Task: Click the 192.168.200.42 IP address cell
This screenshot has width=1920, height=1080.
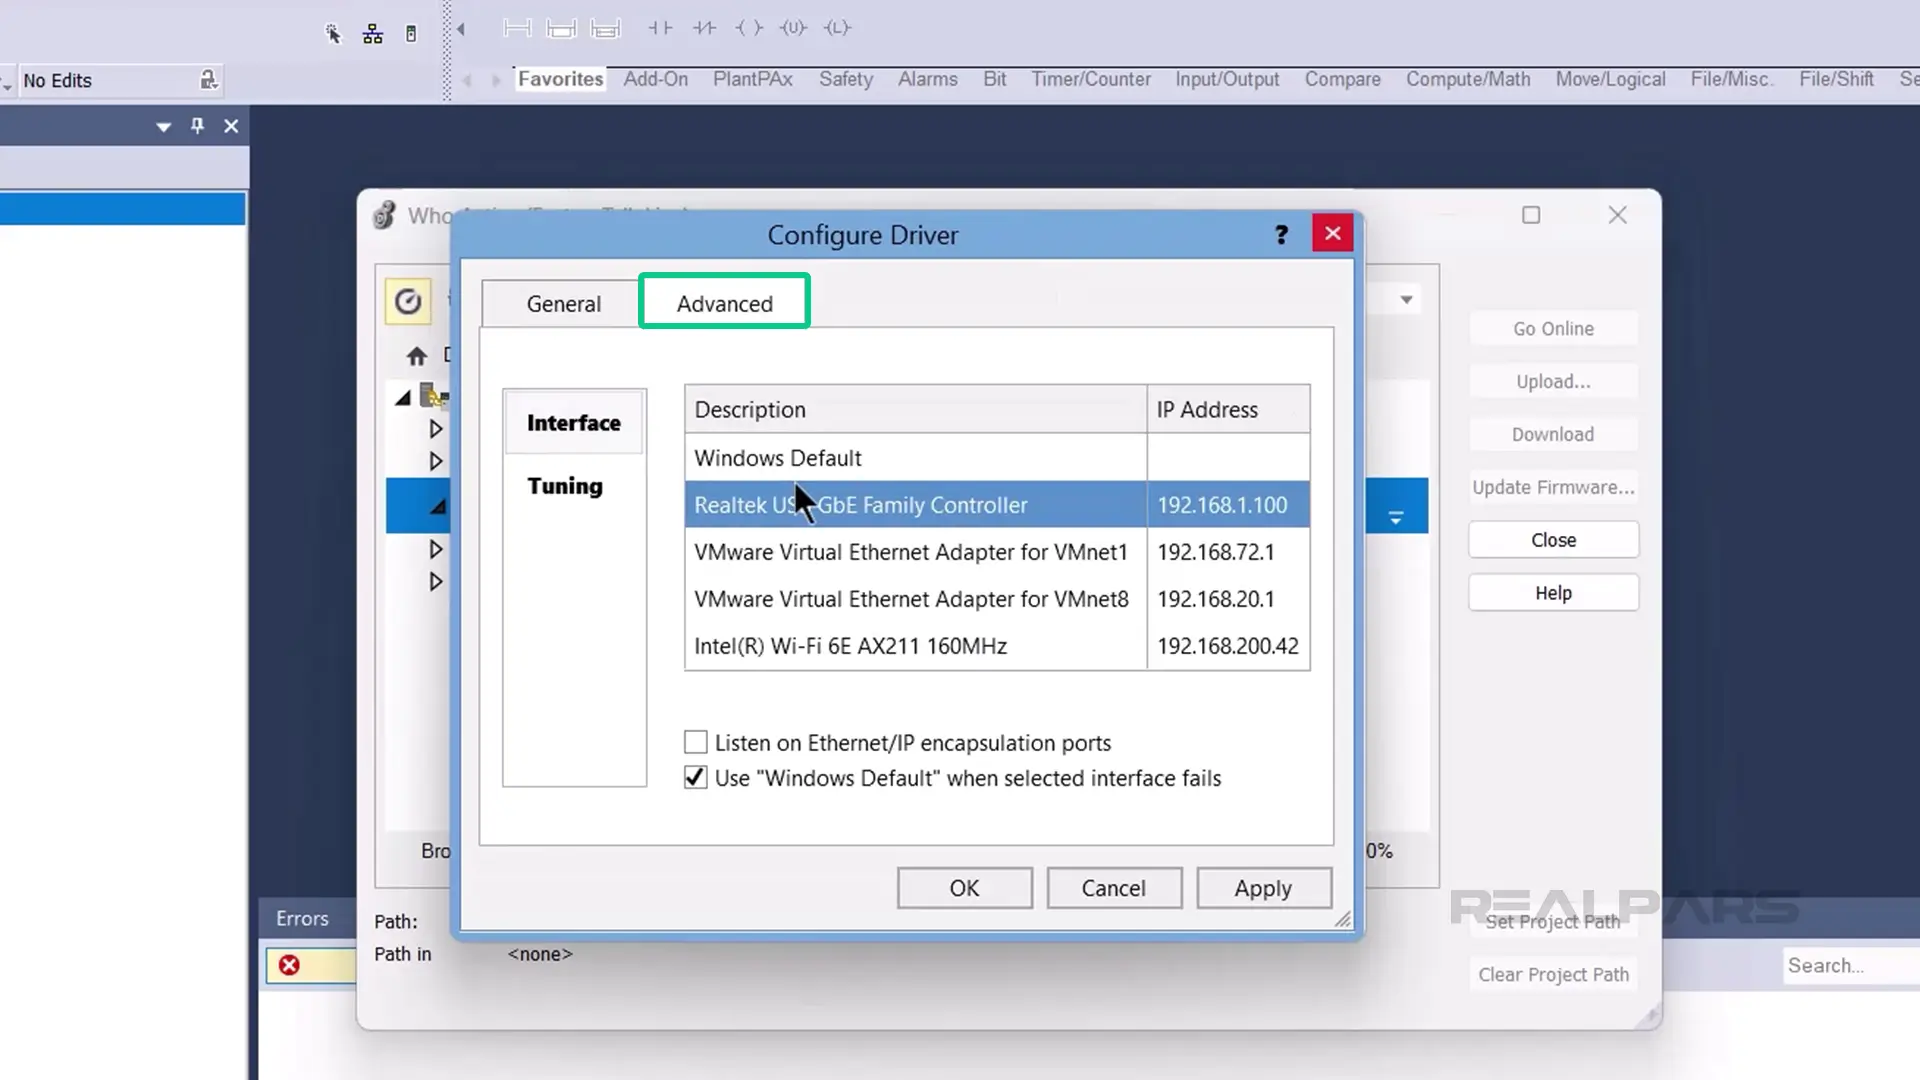Action: point(1228,646)
